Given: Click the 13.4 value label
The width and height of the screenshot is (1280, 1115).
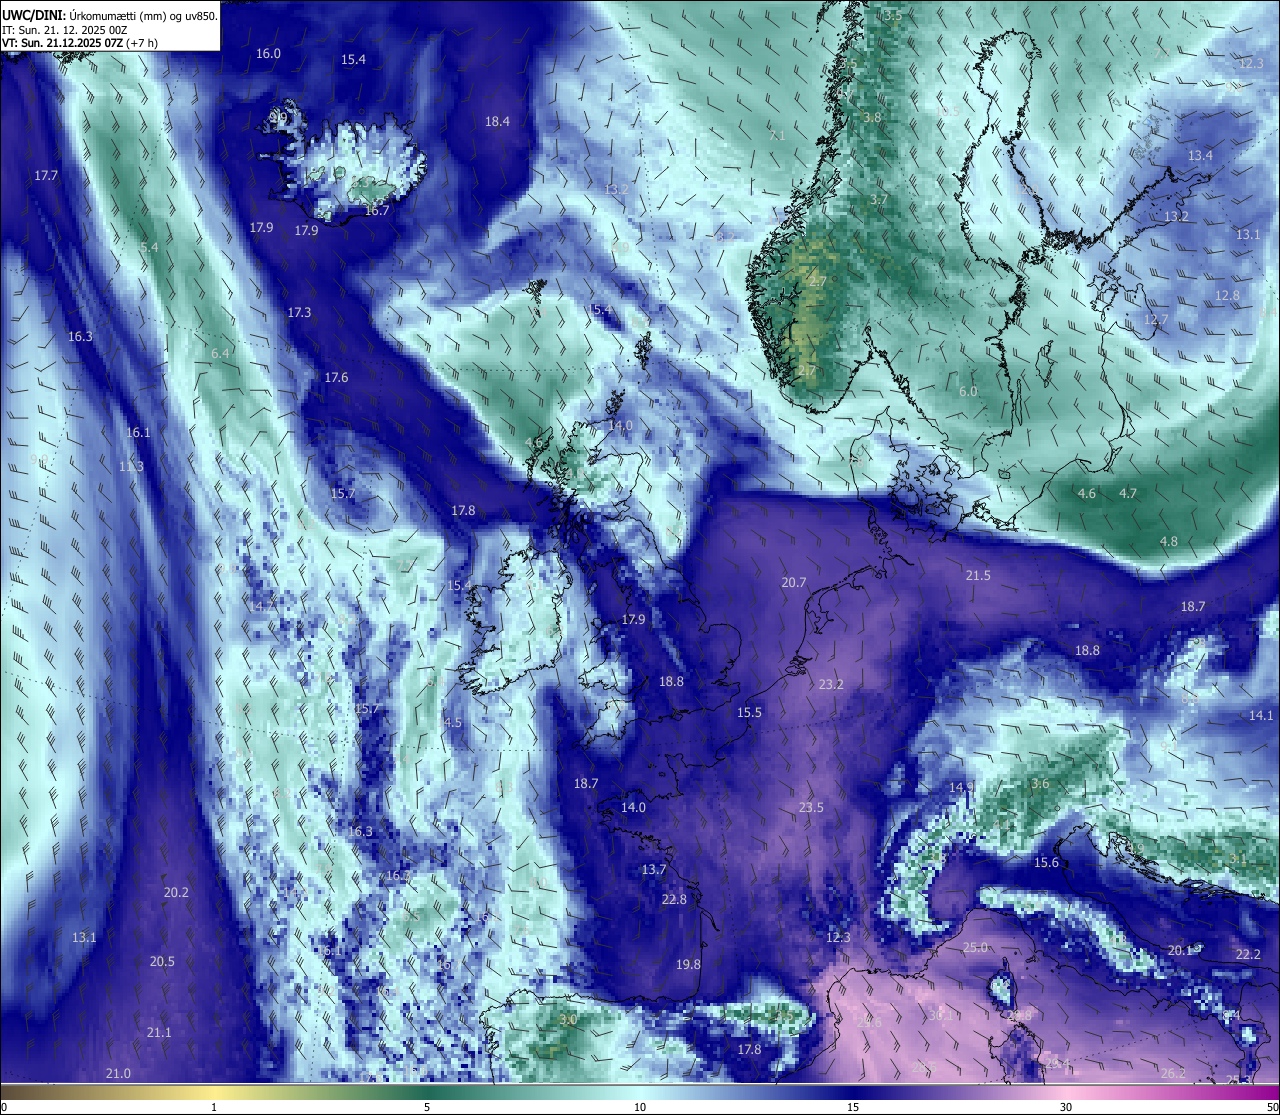Looking at the screenshot, I should 1200,156.
